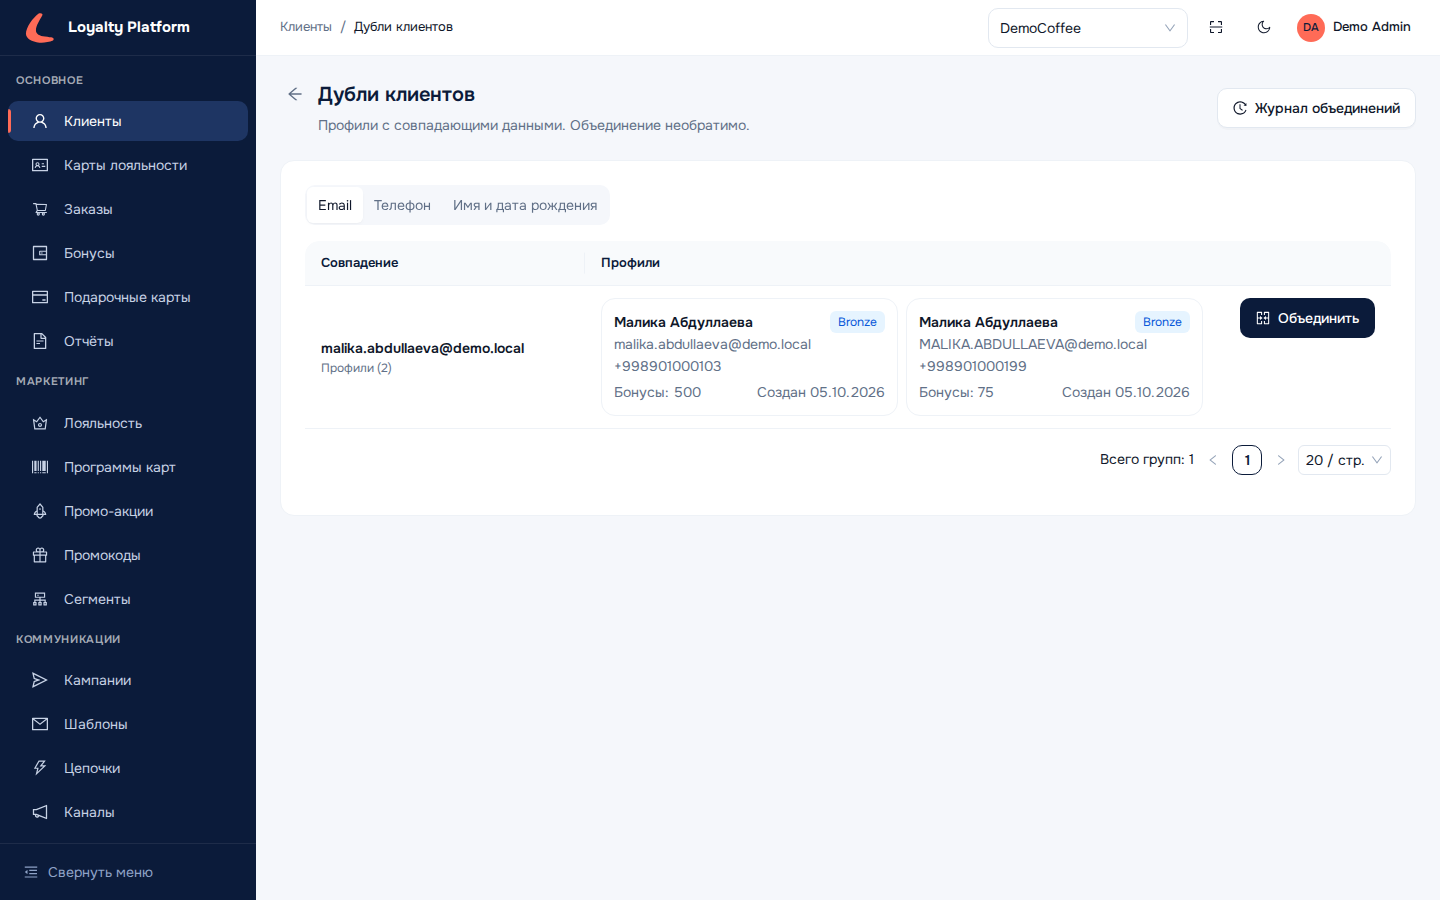This screenshot has height=900, width=1440.
Task: Click the Каналы megaphone icon
Action: (x=40, y=812)
